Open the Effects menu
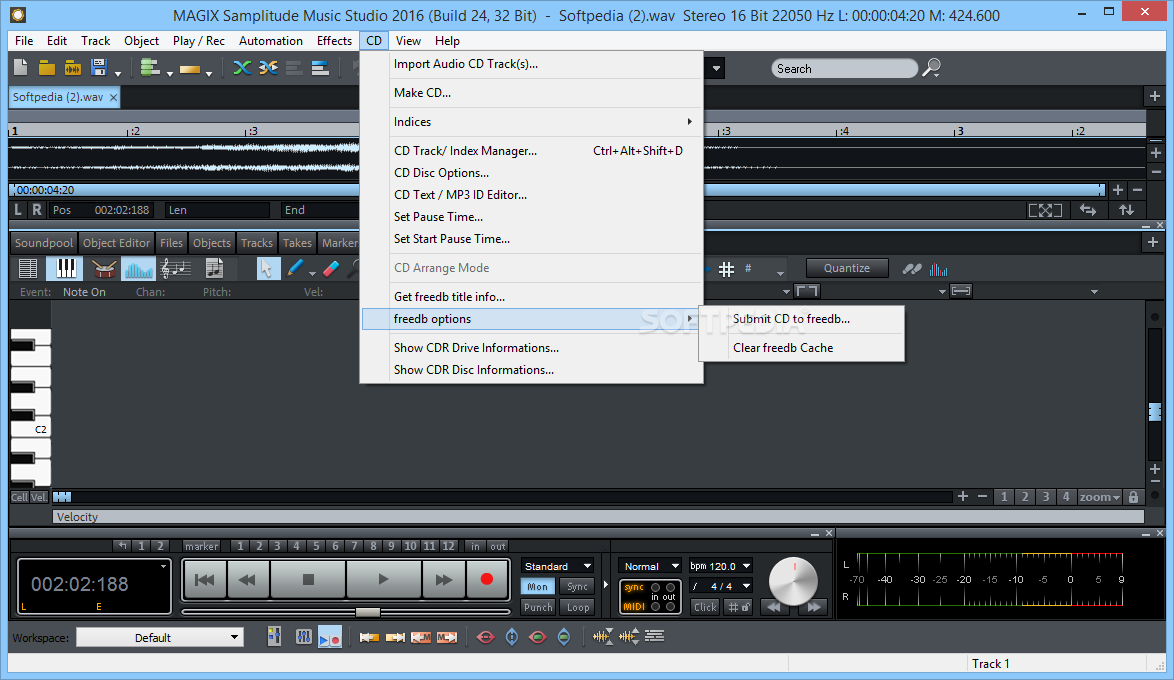Viewport: 1174px width, 680px height. tap(334, 41)
